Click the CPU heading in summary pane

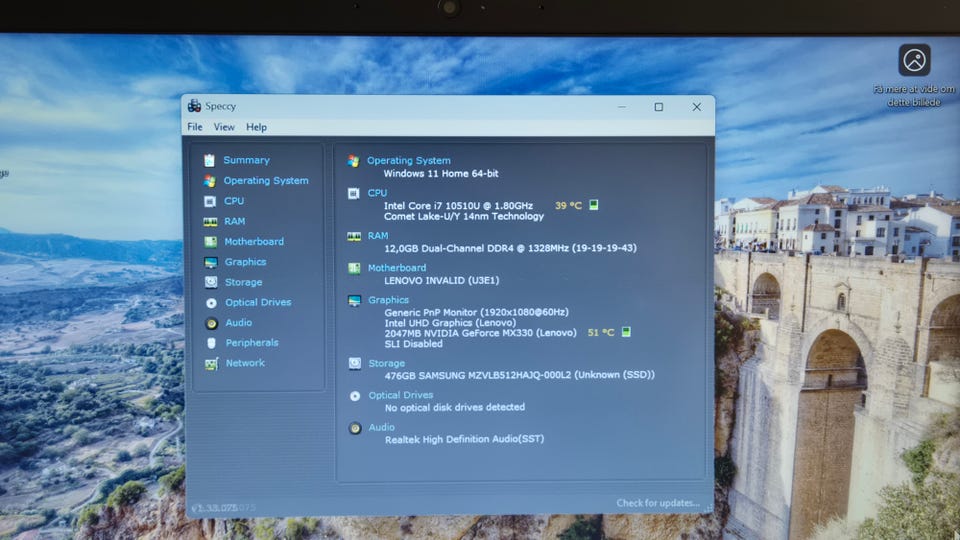coord(377,193)
